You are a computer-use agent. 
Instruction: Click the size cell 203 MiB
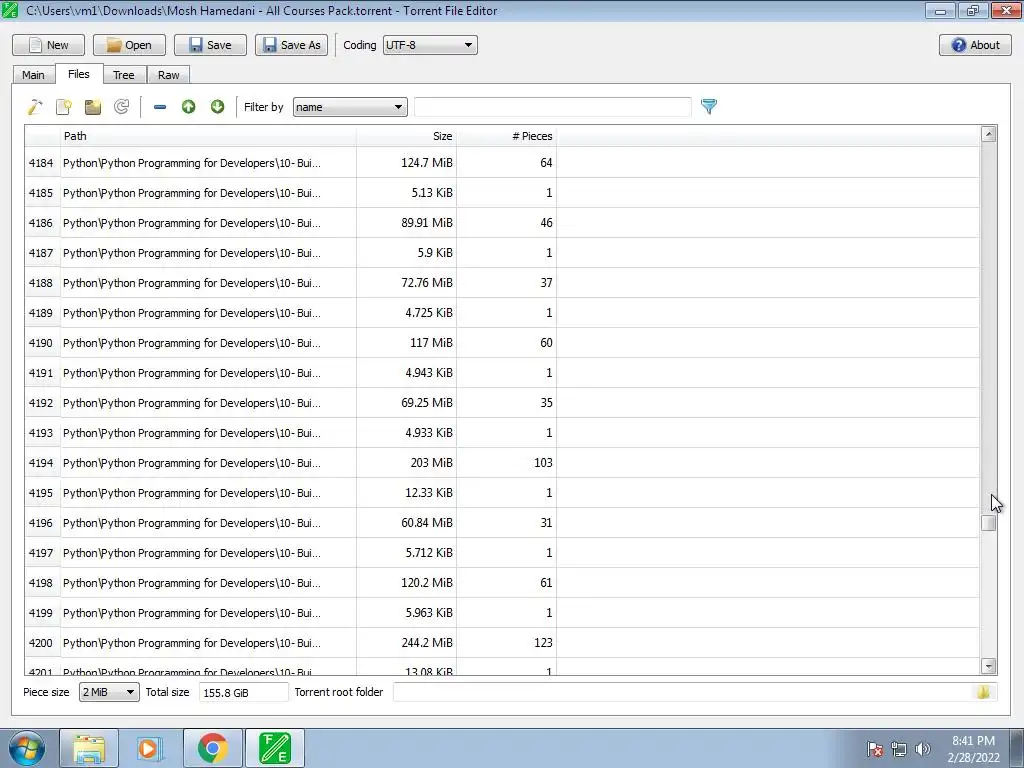(x=406, y=463)
